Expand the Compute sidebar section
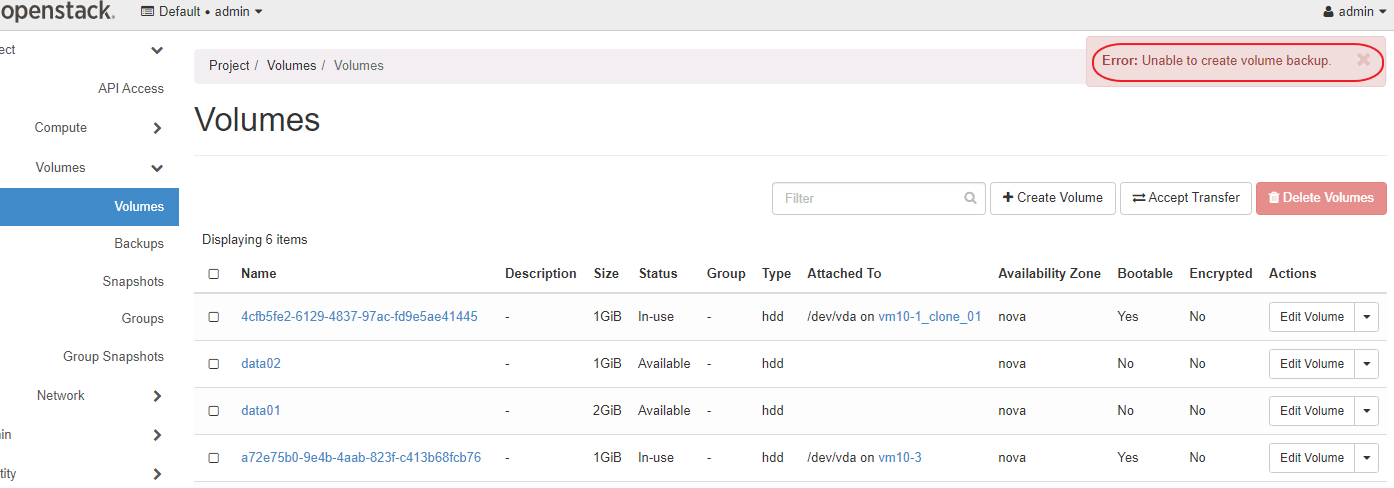Viewport: 1394px width, 488px height. click(x=157, y=128)
